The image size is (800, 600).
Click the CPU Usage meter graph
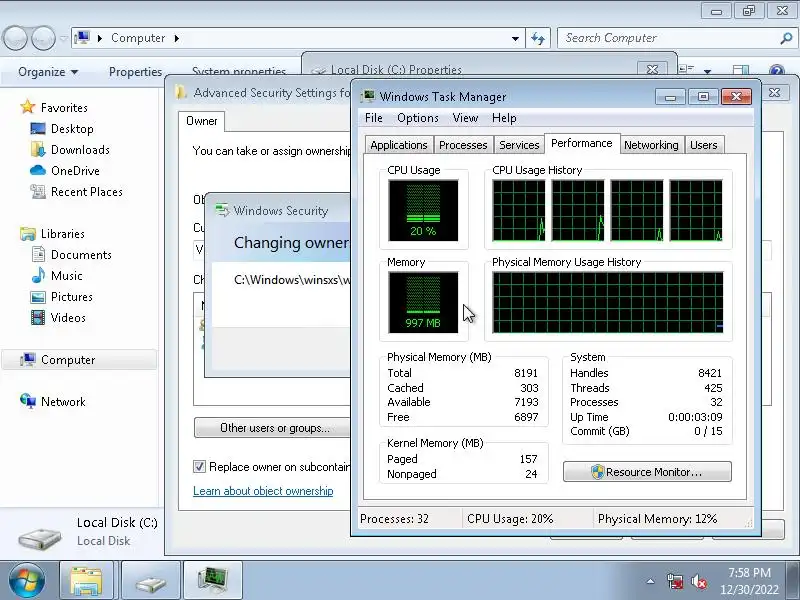point(423,210)
